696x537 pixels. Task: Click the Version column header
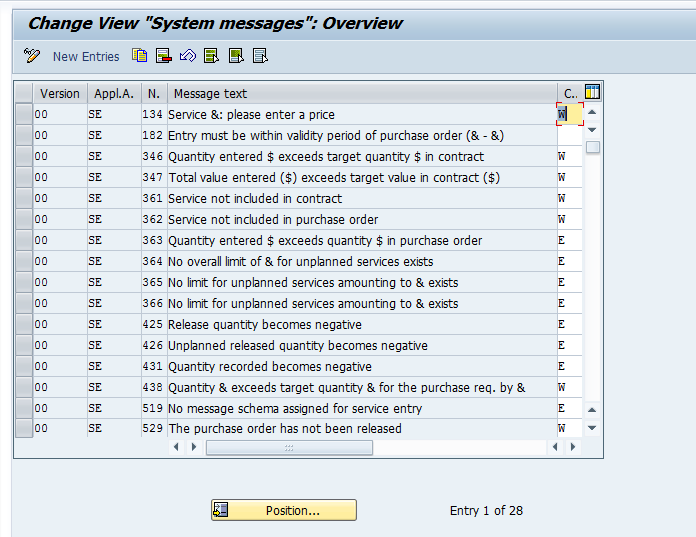coord(59,94)
